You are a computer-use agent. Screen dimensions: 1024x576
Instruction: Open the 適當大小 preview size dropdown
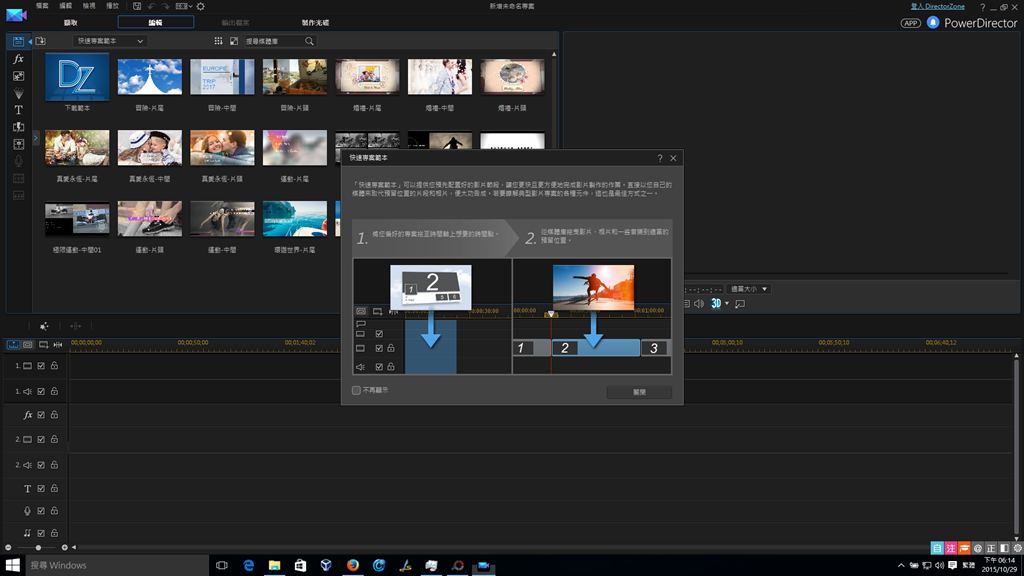point(749,289)
